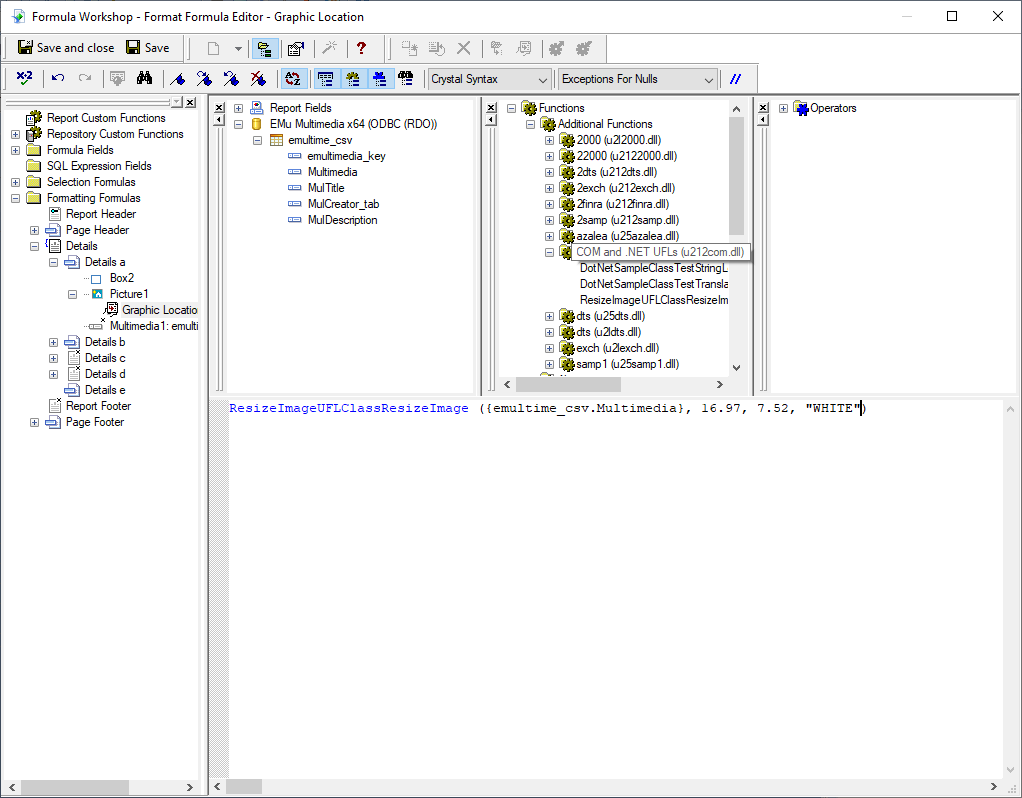Image resolution: width=1022 pixels, height=798 pixels.
Task: Click the Save and close button
Action: point(66,48)
